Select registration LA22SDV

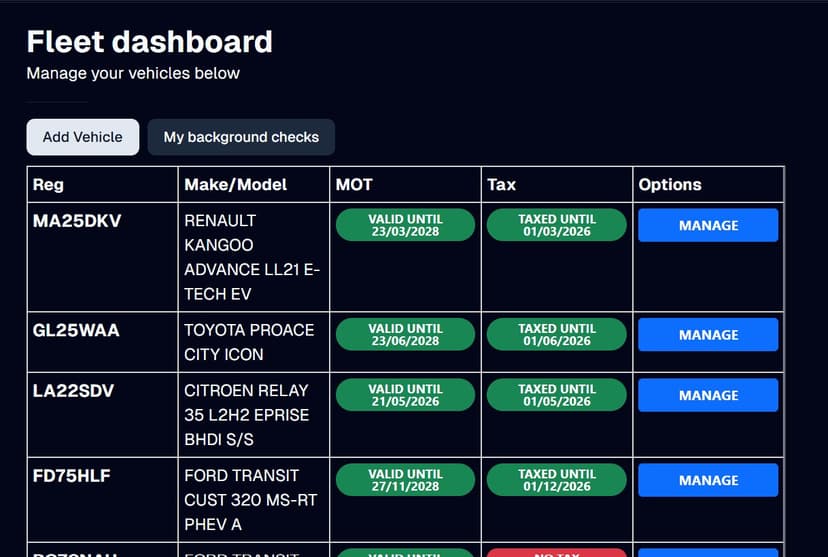[73, 391]
